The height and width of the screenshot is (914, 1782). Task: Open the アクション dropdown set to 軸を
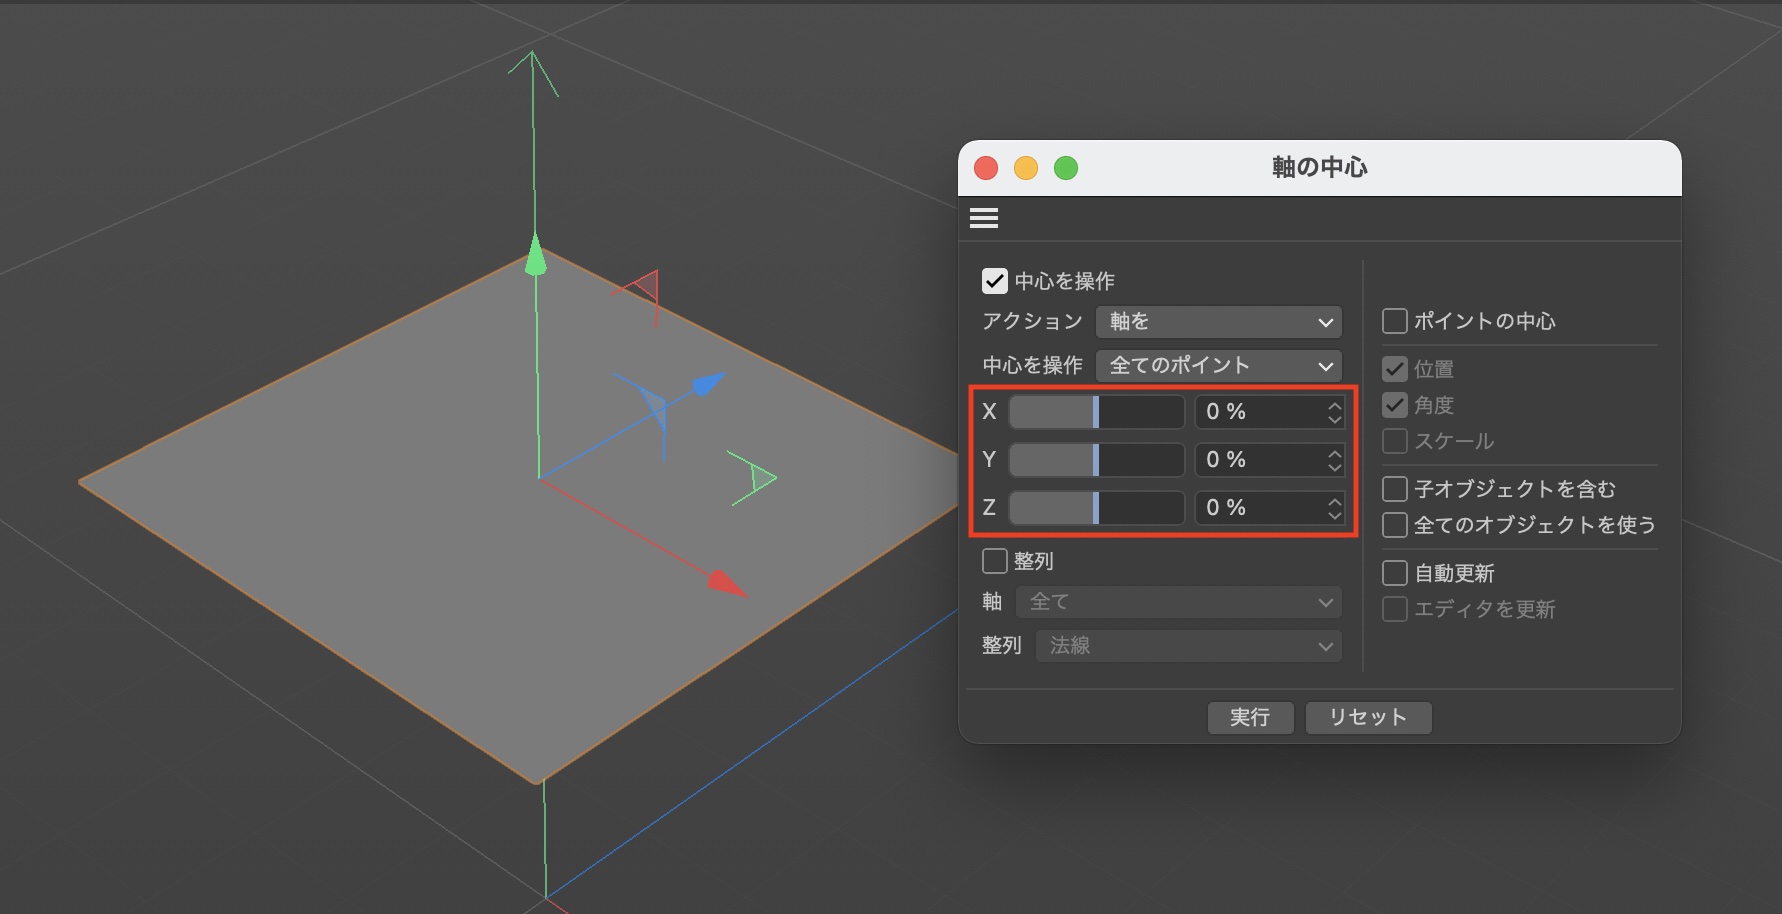pos(1218,322)
